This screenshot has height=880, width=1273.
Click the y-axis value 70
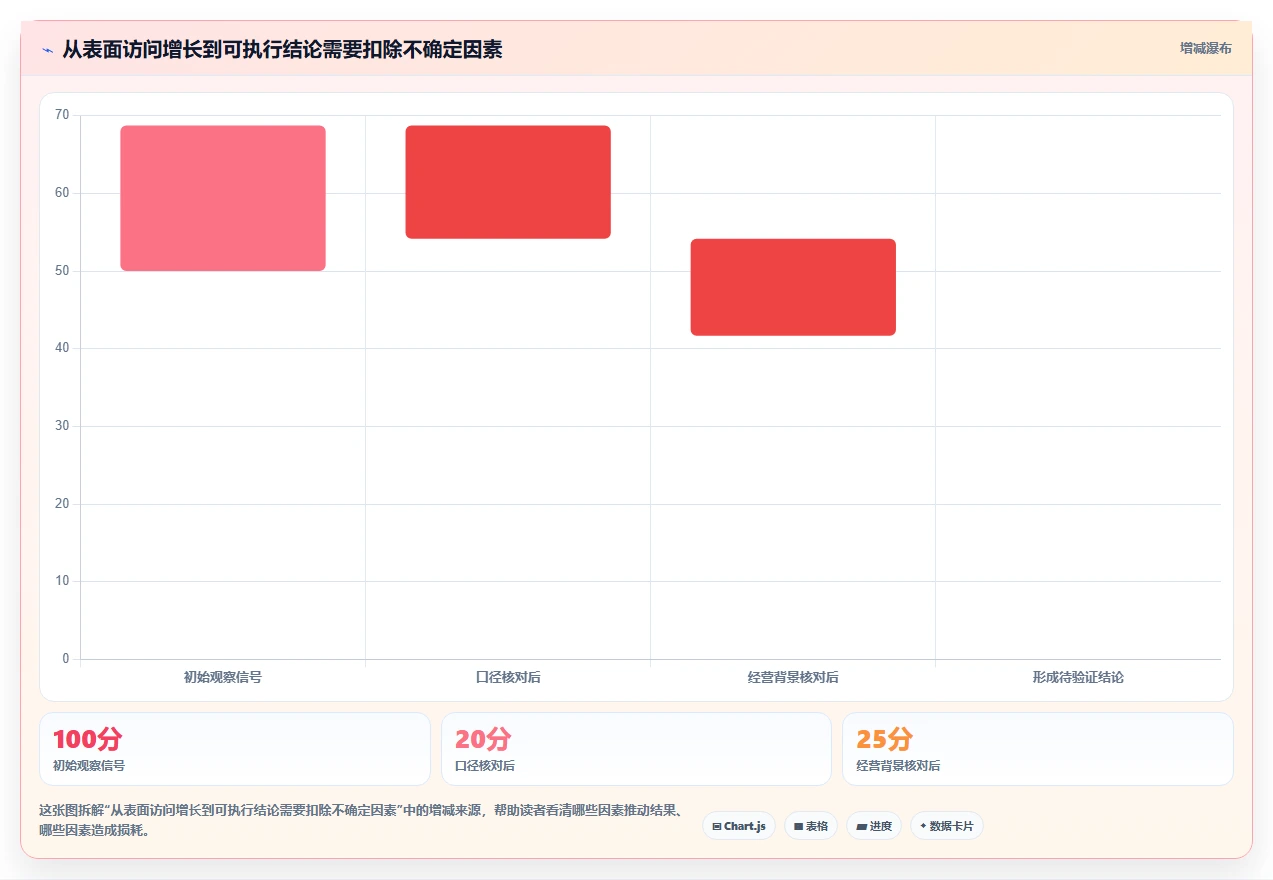[62, 115]
